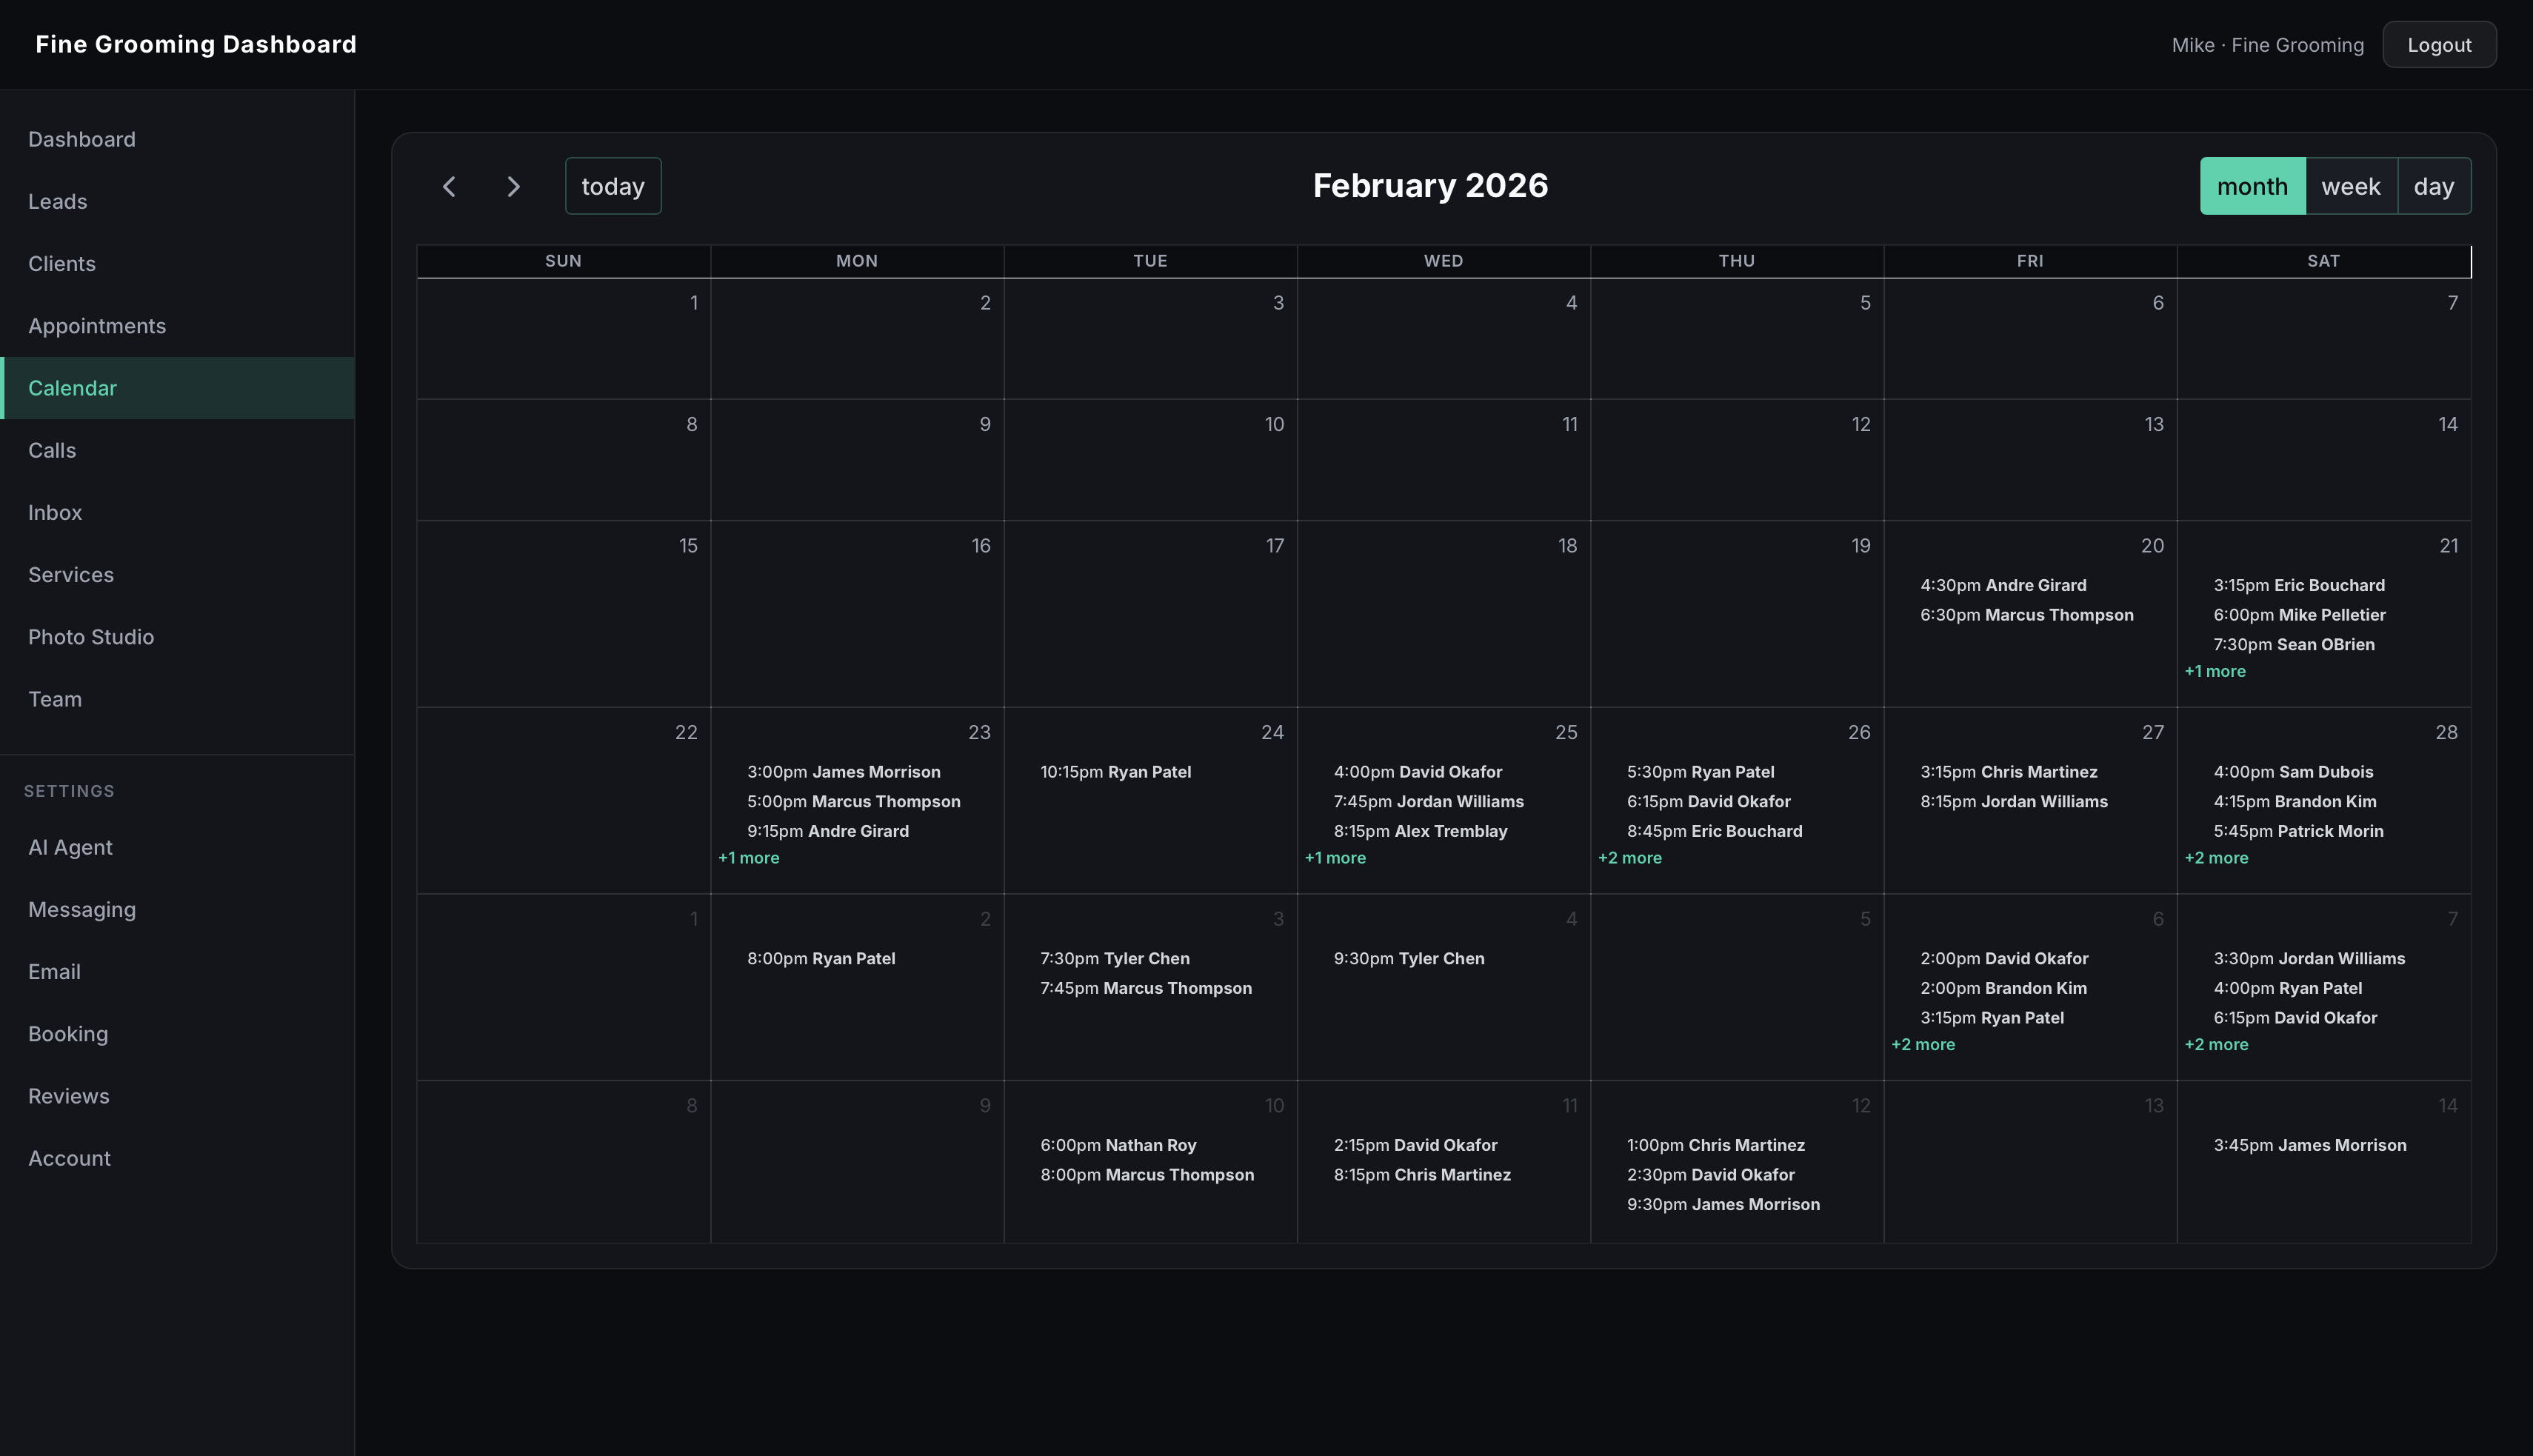This screenshot has height=1456, width=2533.
Task: Select the 8:00pm Ryan Patel event
Action: pos(821,958)
